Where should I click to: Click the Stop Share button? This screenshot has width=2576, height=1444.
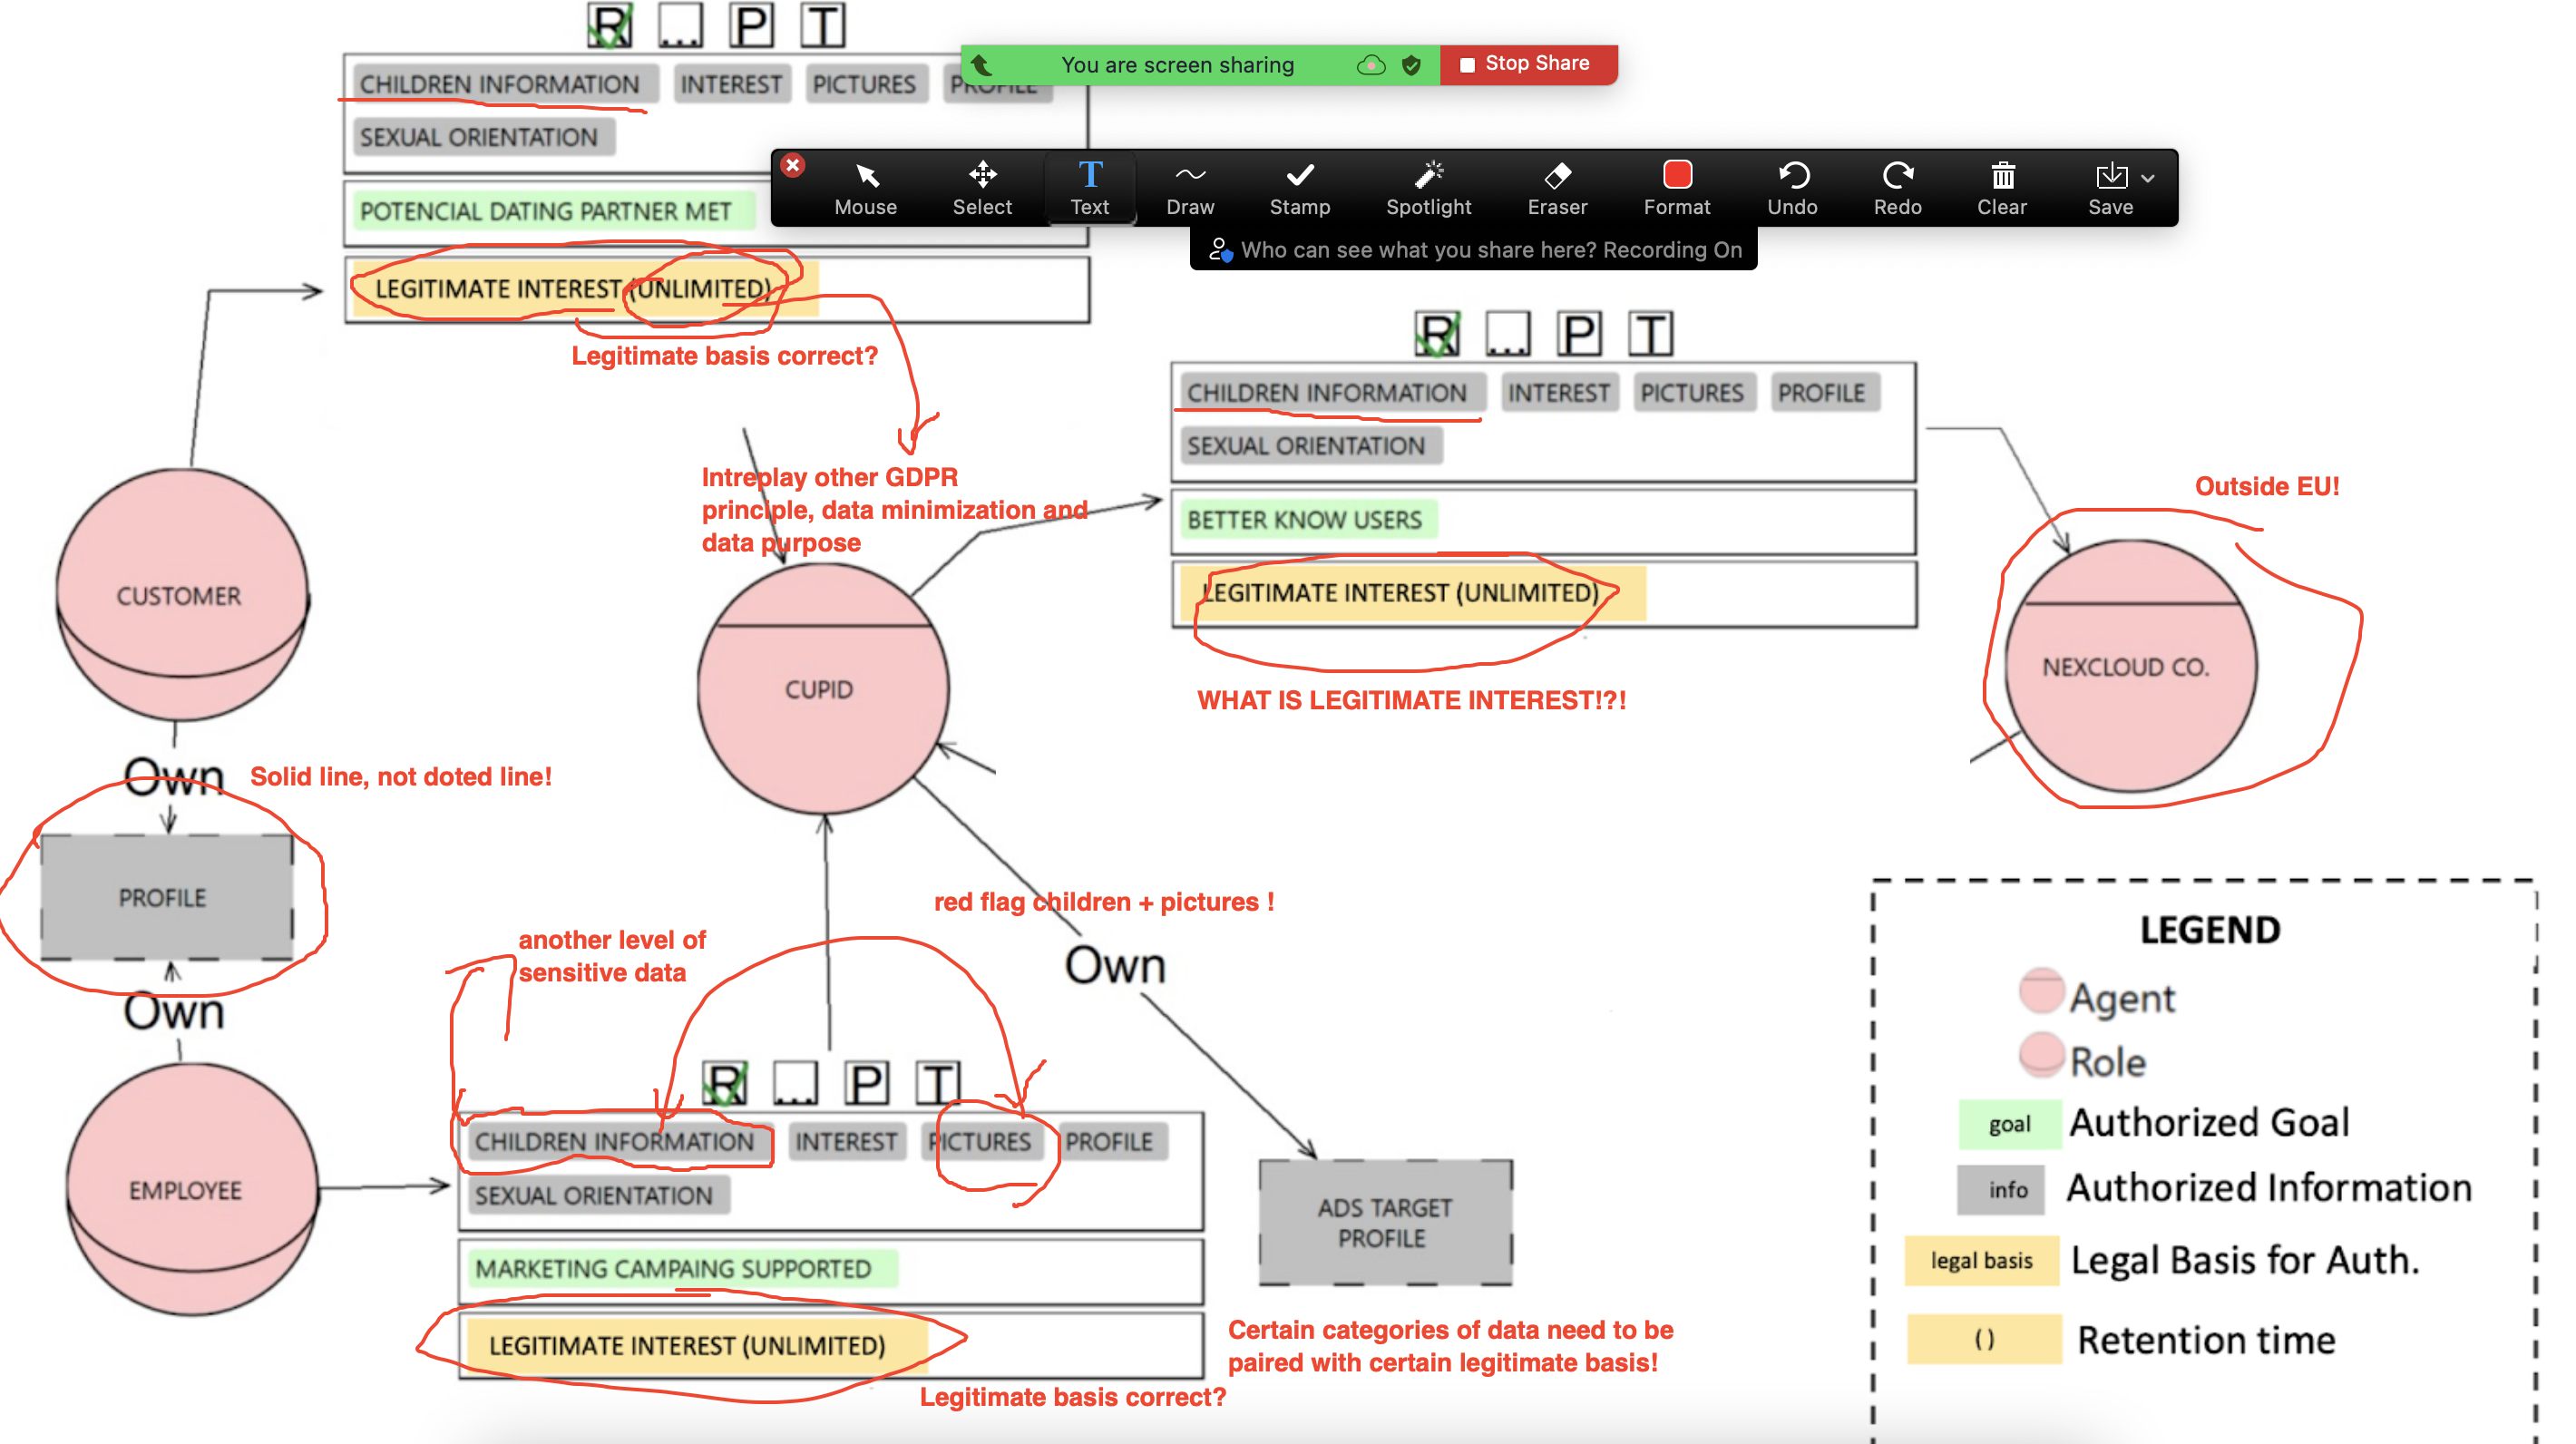point(1527,64)
